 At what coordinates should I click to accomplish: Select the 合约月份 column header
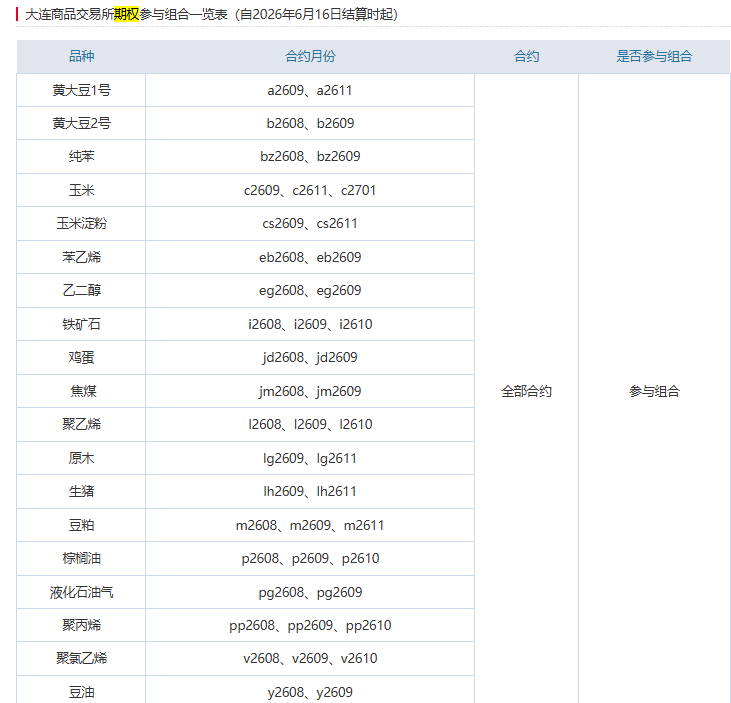pos(310,56)
